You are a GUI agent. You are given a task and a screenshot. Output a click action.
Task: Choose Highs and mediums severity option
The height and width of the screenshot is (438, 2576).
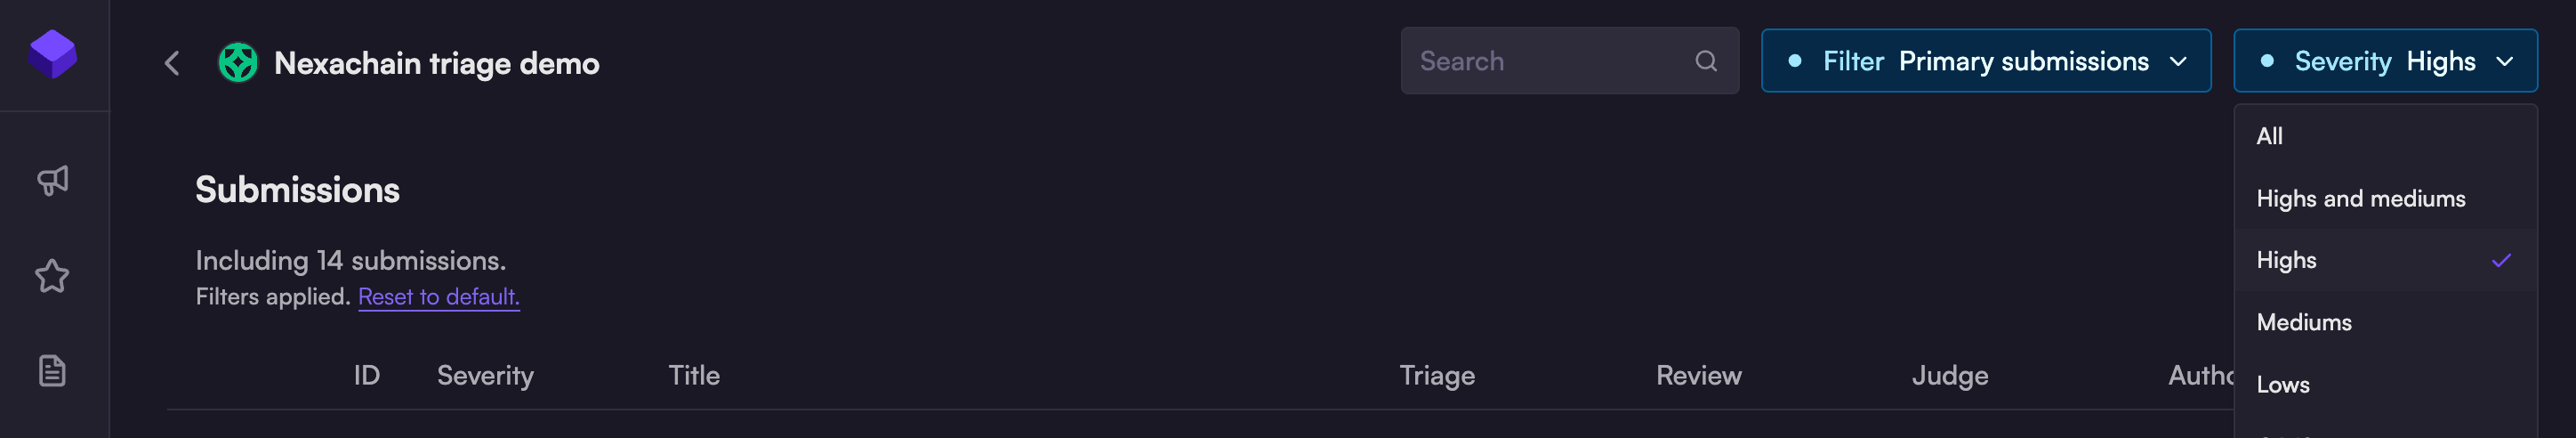pyautogui.click(x=2360, y=198)
